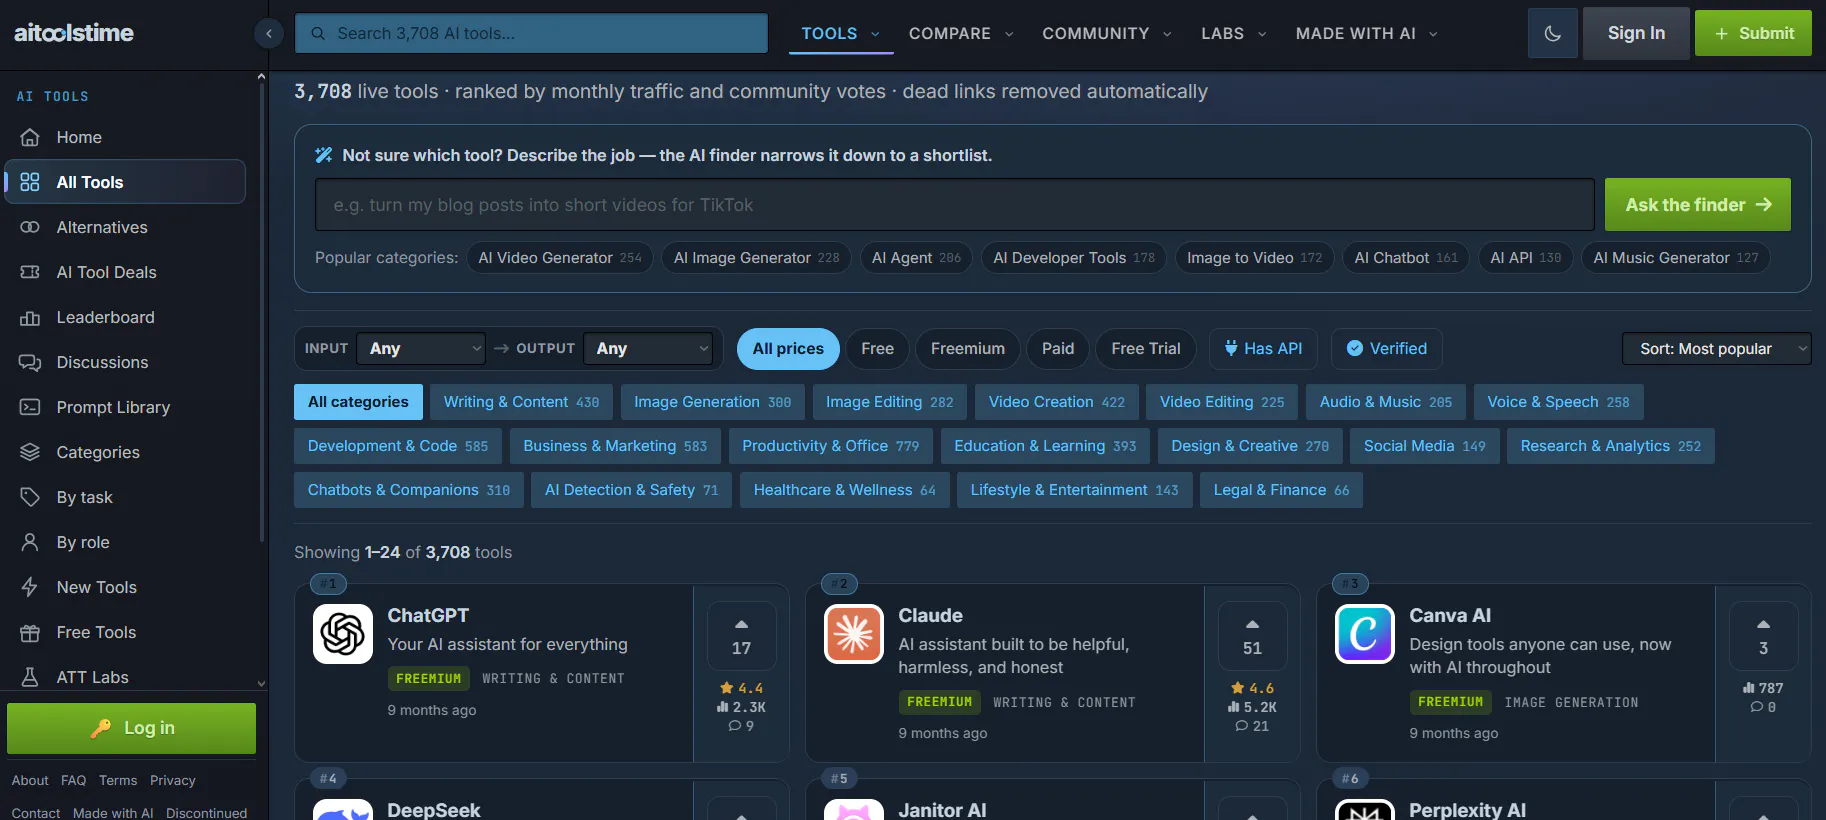Toggle the Has API filter
Screen dimensions: 1826x820
(x=1263, y=349)
